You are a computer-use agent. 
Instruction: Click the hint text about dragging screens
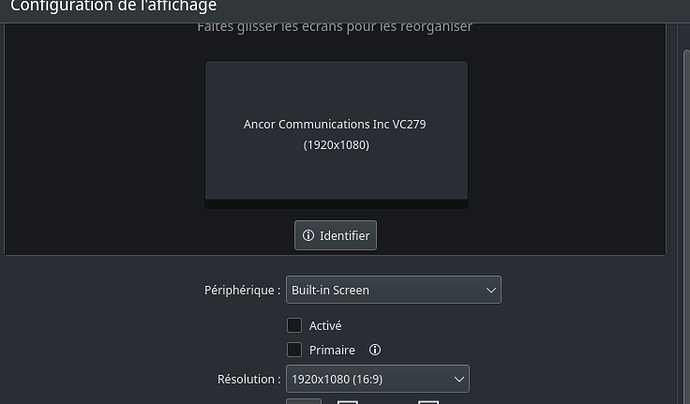[x=334, y=27]
